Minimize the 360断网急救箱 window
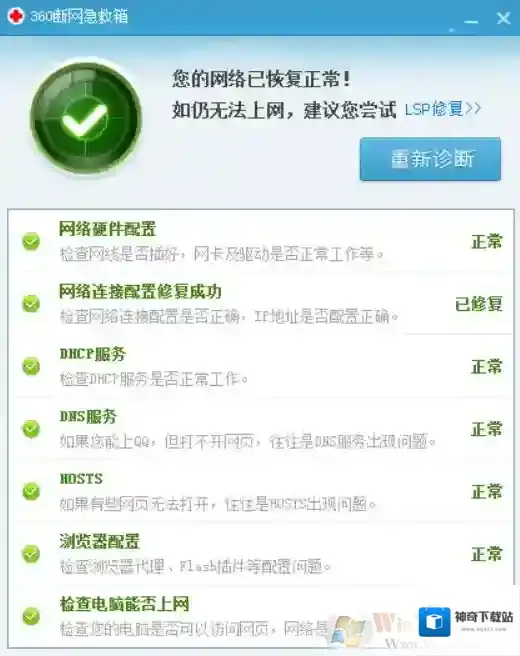 [x=471, y=20]
